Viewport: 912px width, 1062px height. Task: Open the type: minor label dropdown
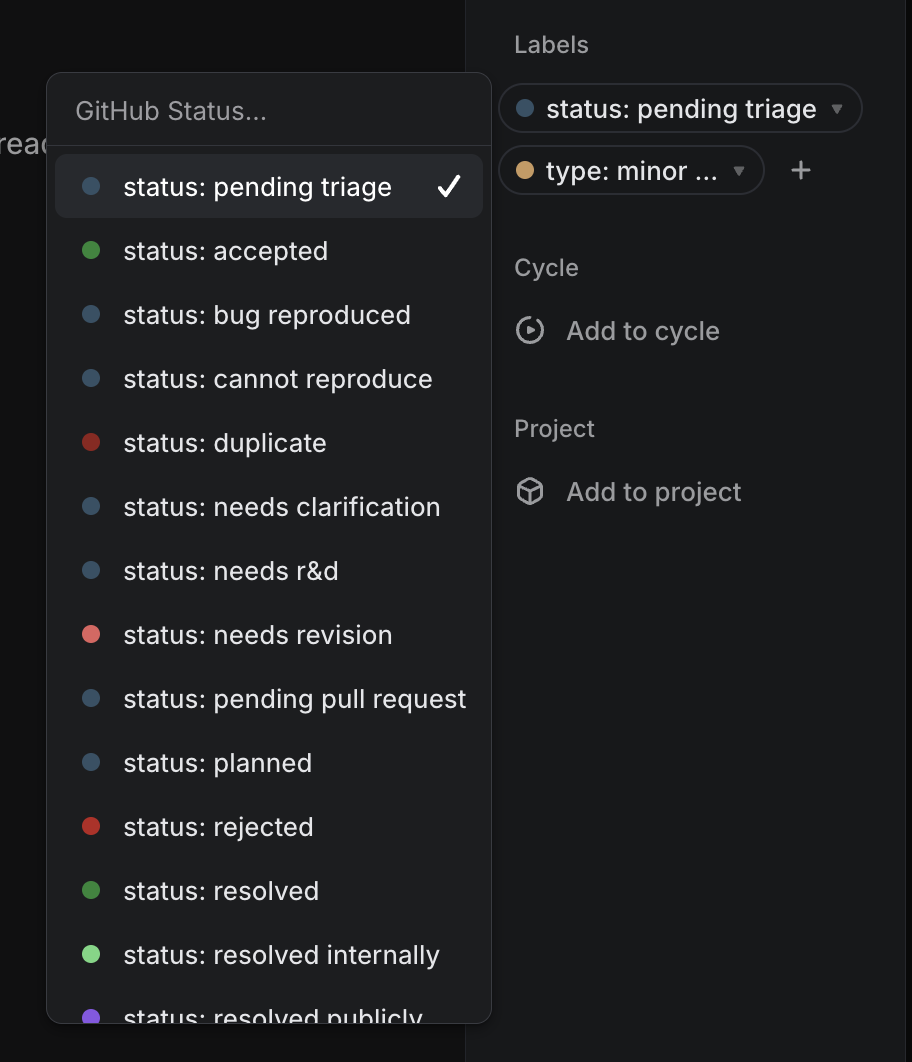632,171
